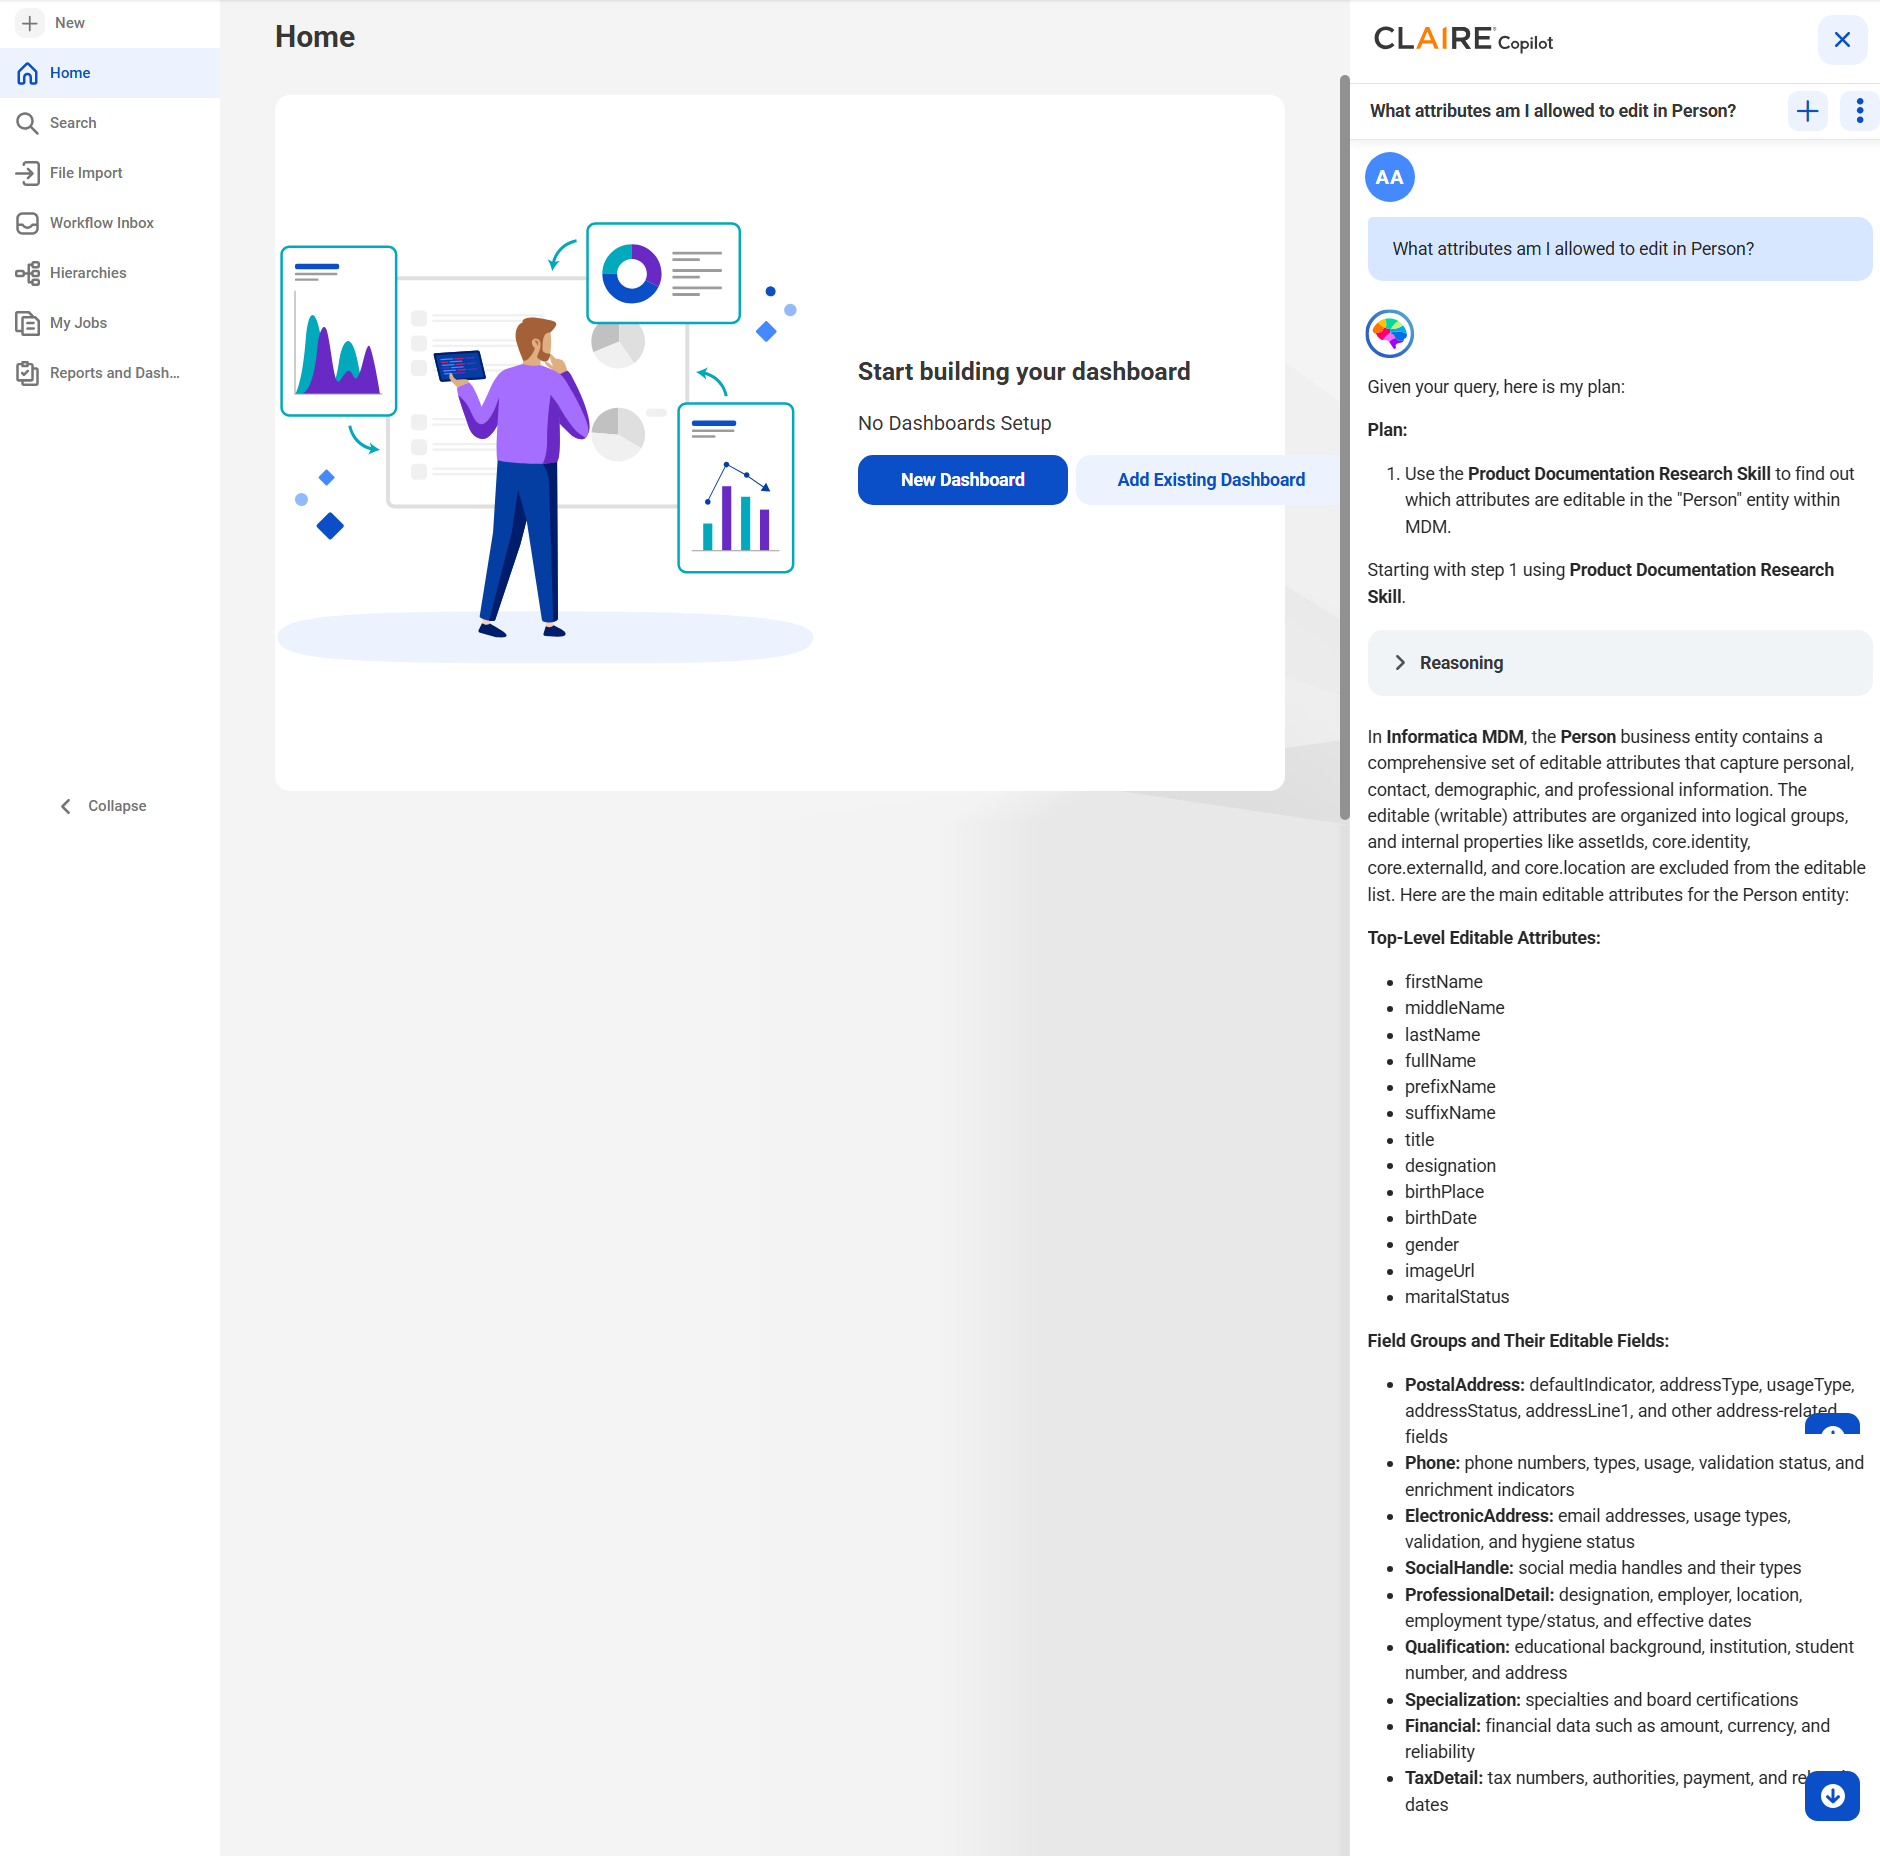Click the 'birthDate' list item

[1440, 1218]
